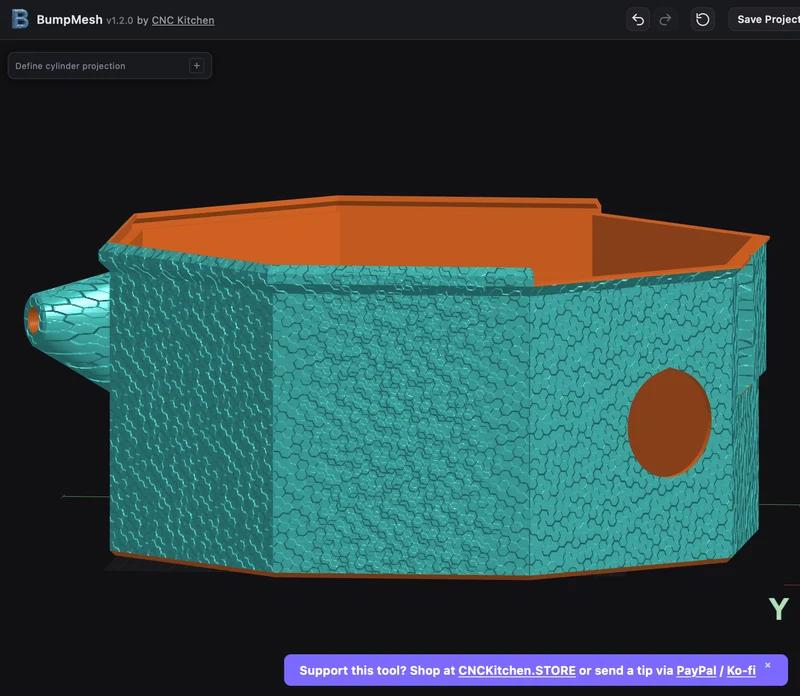Click the circular reset icon
Screen dimensions: 800x696
703,20
